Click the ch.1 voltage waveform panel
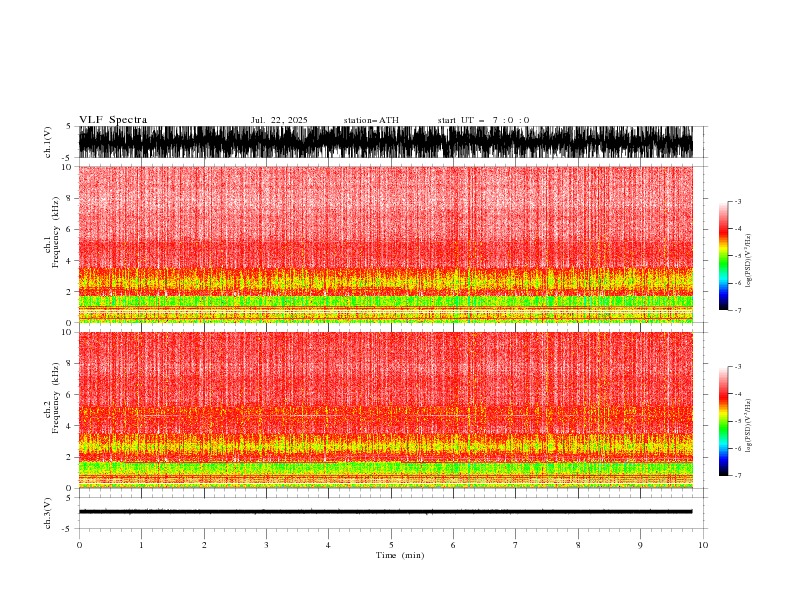The image size is (792, 612). [386, 142]
